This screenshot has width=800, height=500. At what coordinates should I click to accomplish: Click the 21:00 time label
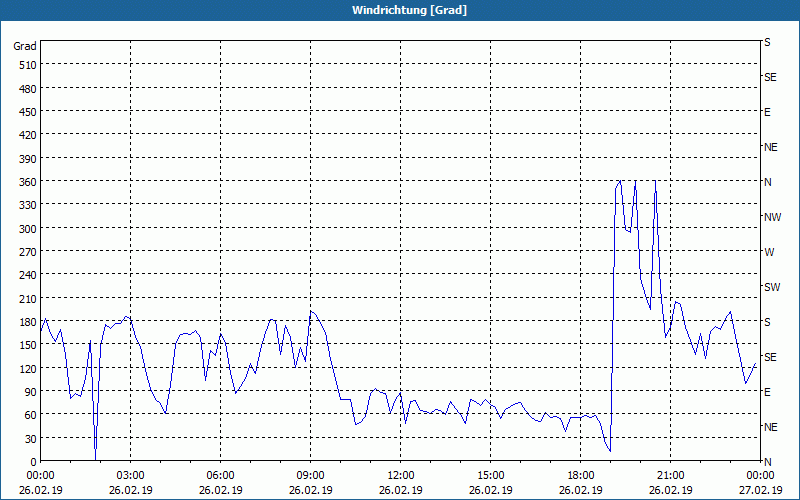[670, 476]
